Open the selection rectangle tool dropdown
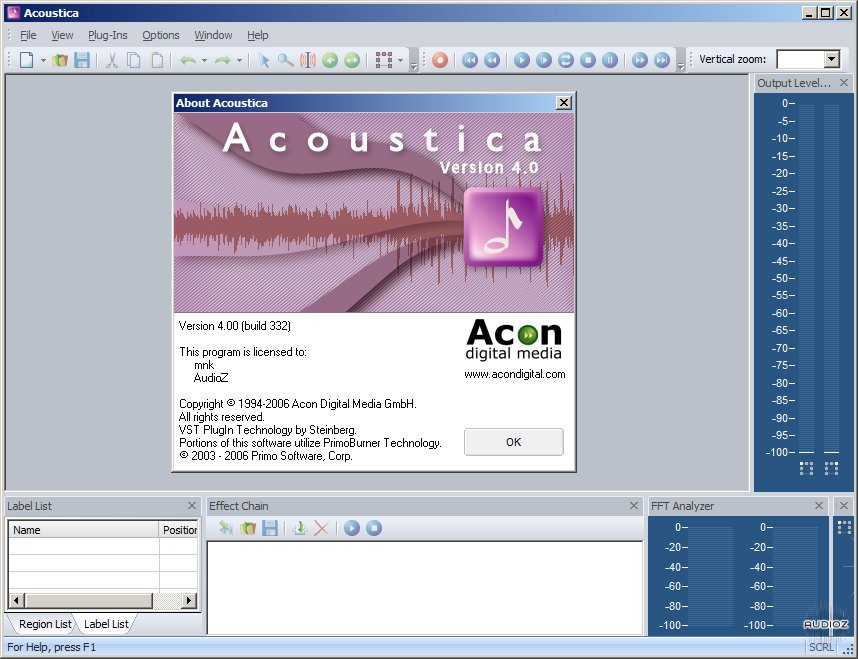 [x=401, y=60]
